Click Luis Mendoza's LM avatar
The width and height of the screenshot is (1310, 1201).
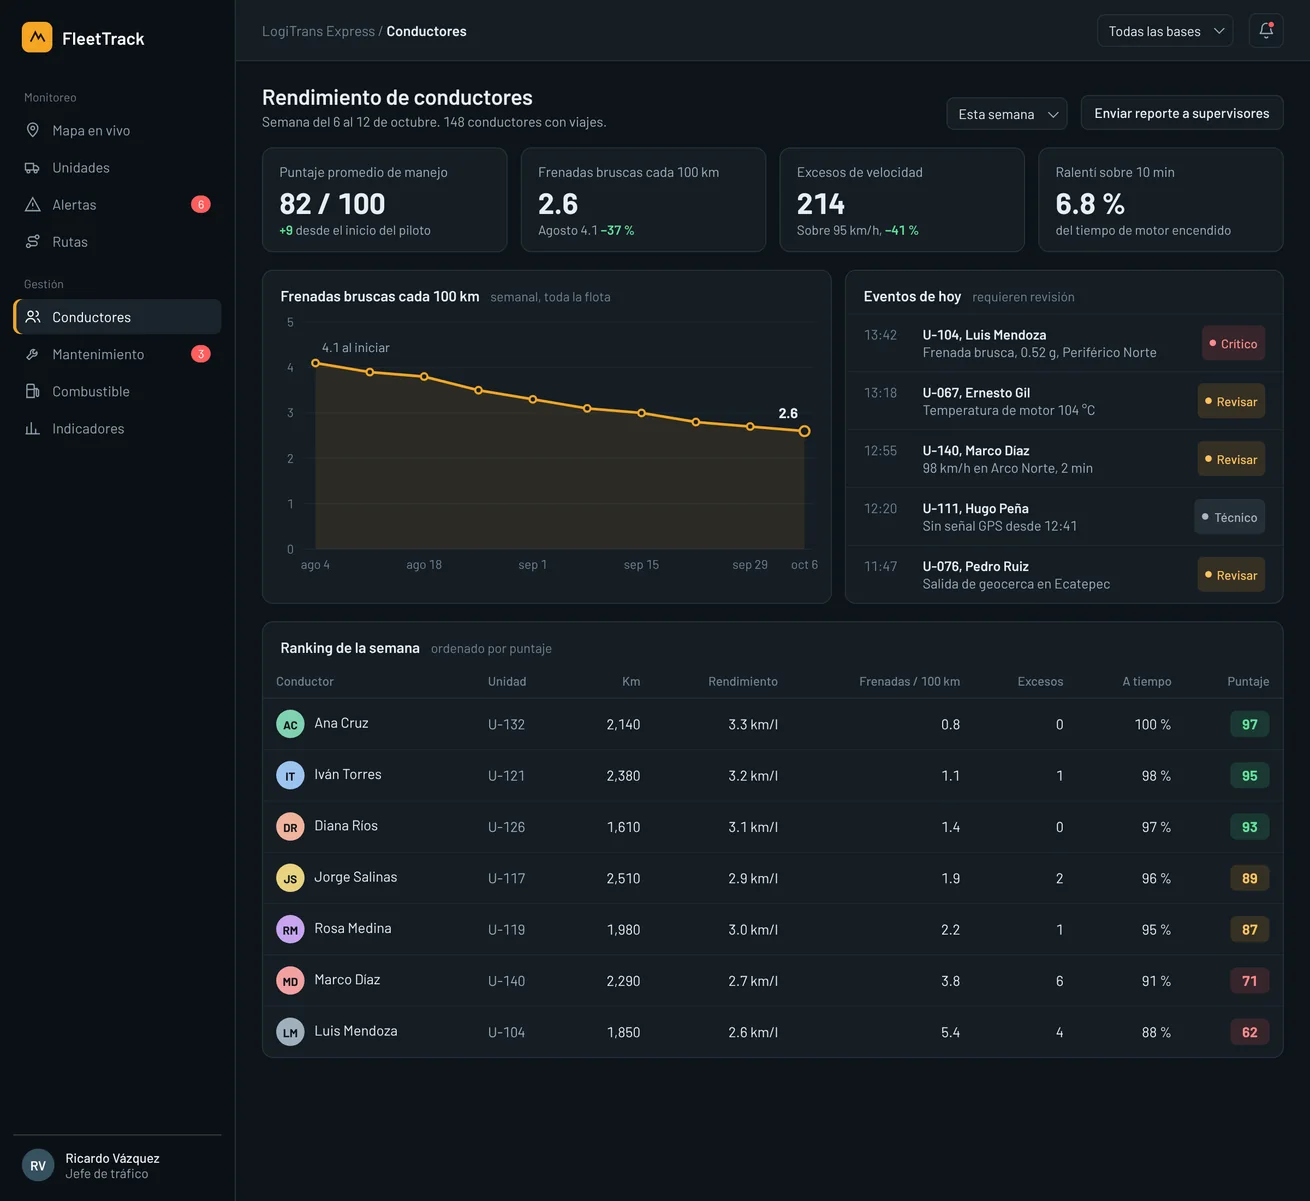[x=290, y=1032]
